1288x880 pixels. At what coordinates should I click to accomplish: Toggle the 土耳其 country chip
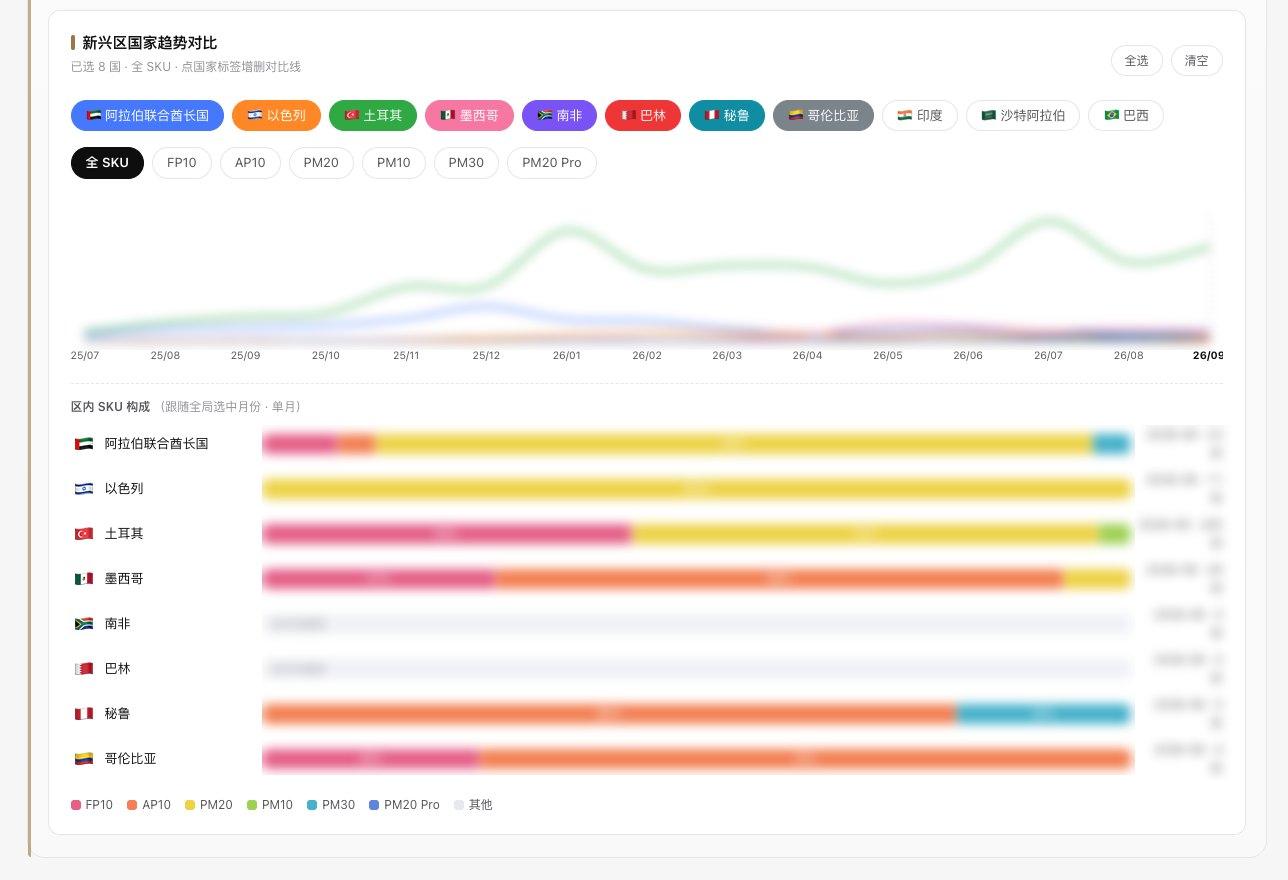click(x=373, y=115)
